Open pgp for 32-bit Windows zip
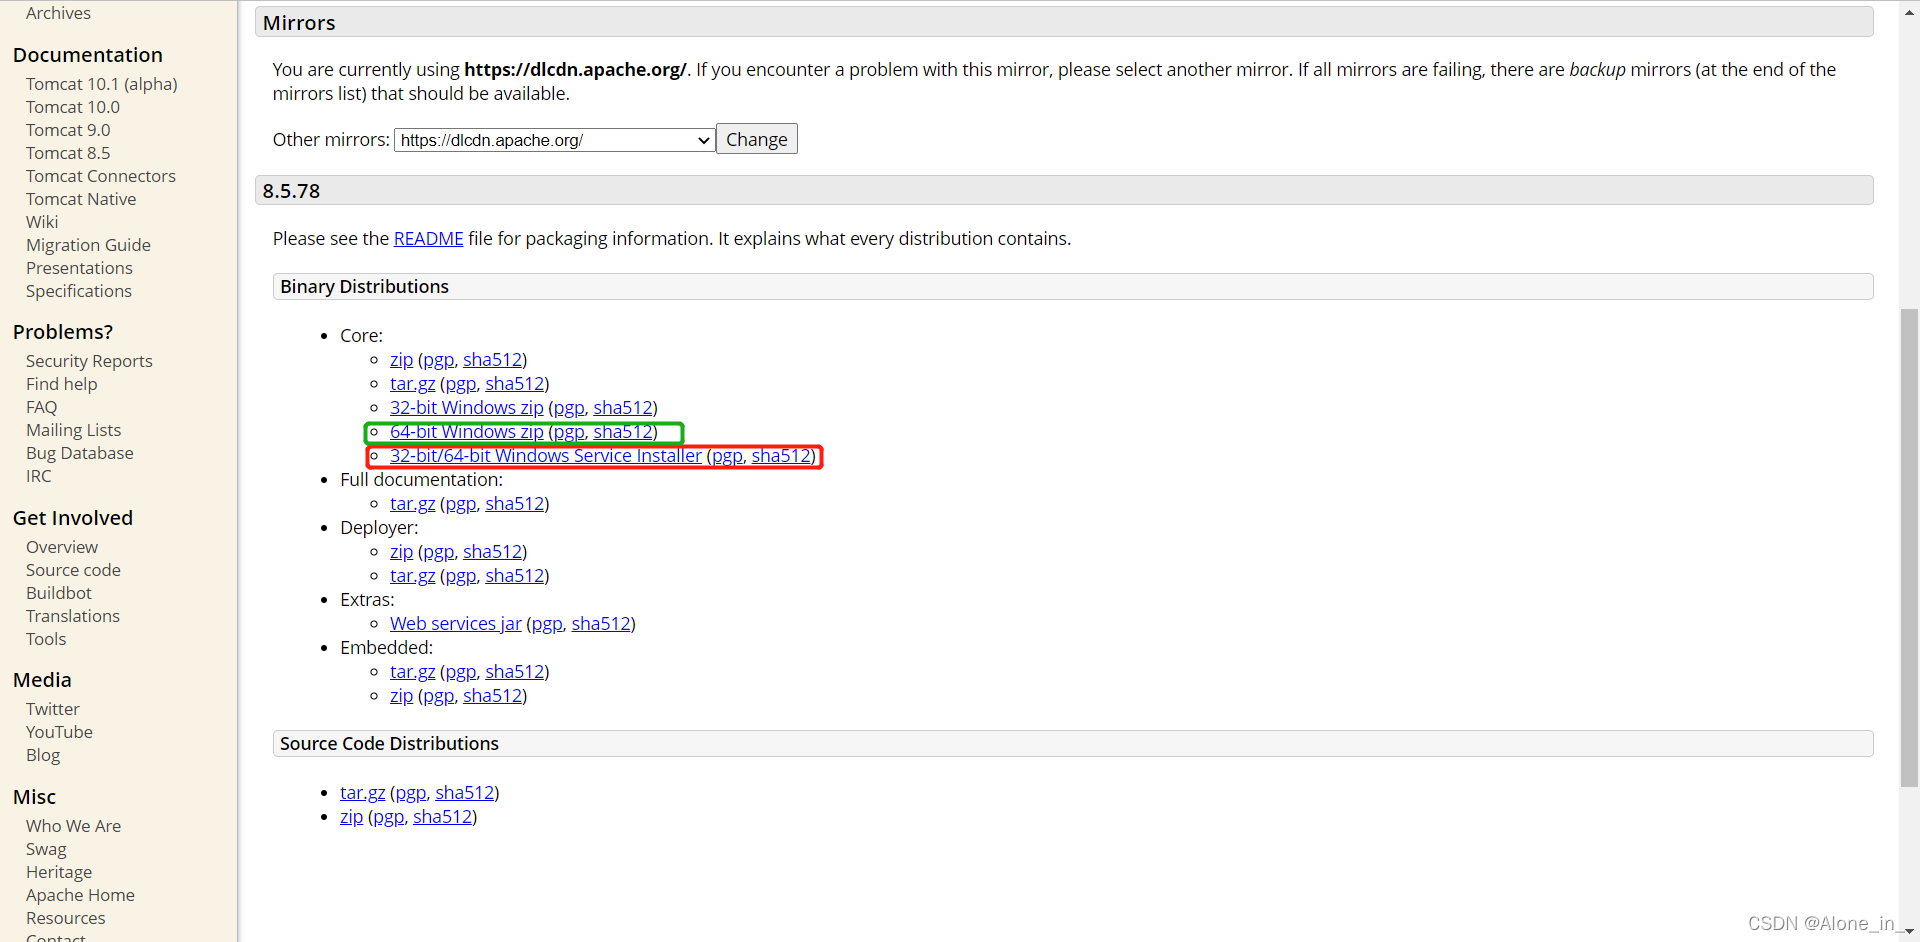 (569, 408)
